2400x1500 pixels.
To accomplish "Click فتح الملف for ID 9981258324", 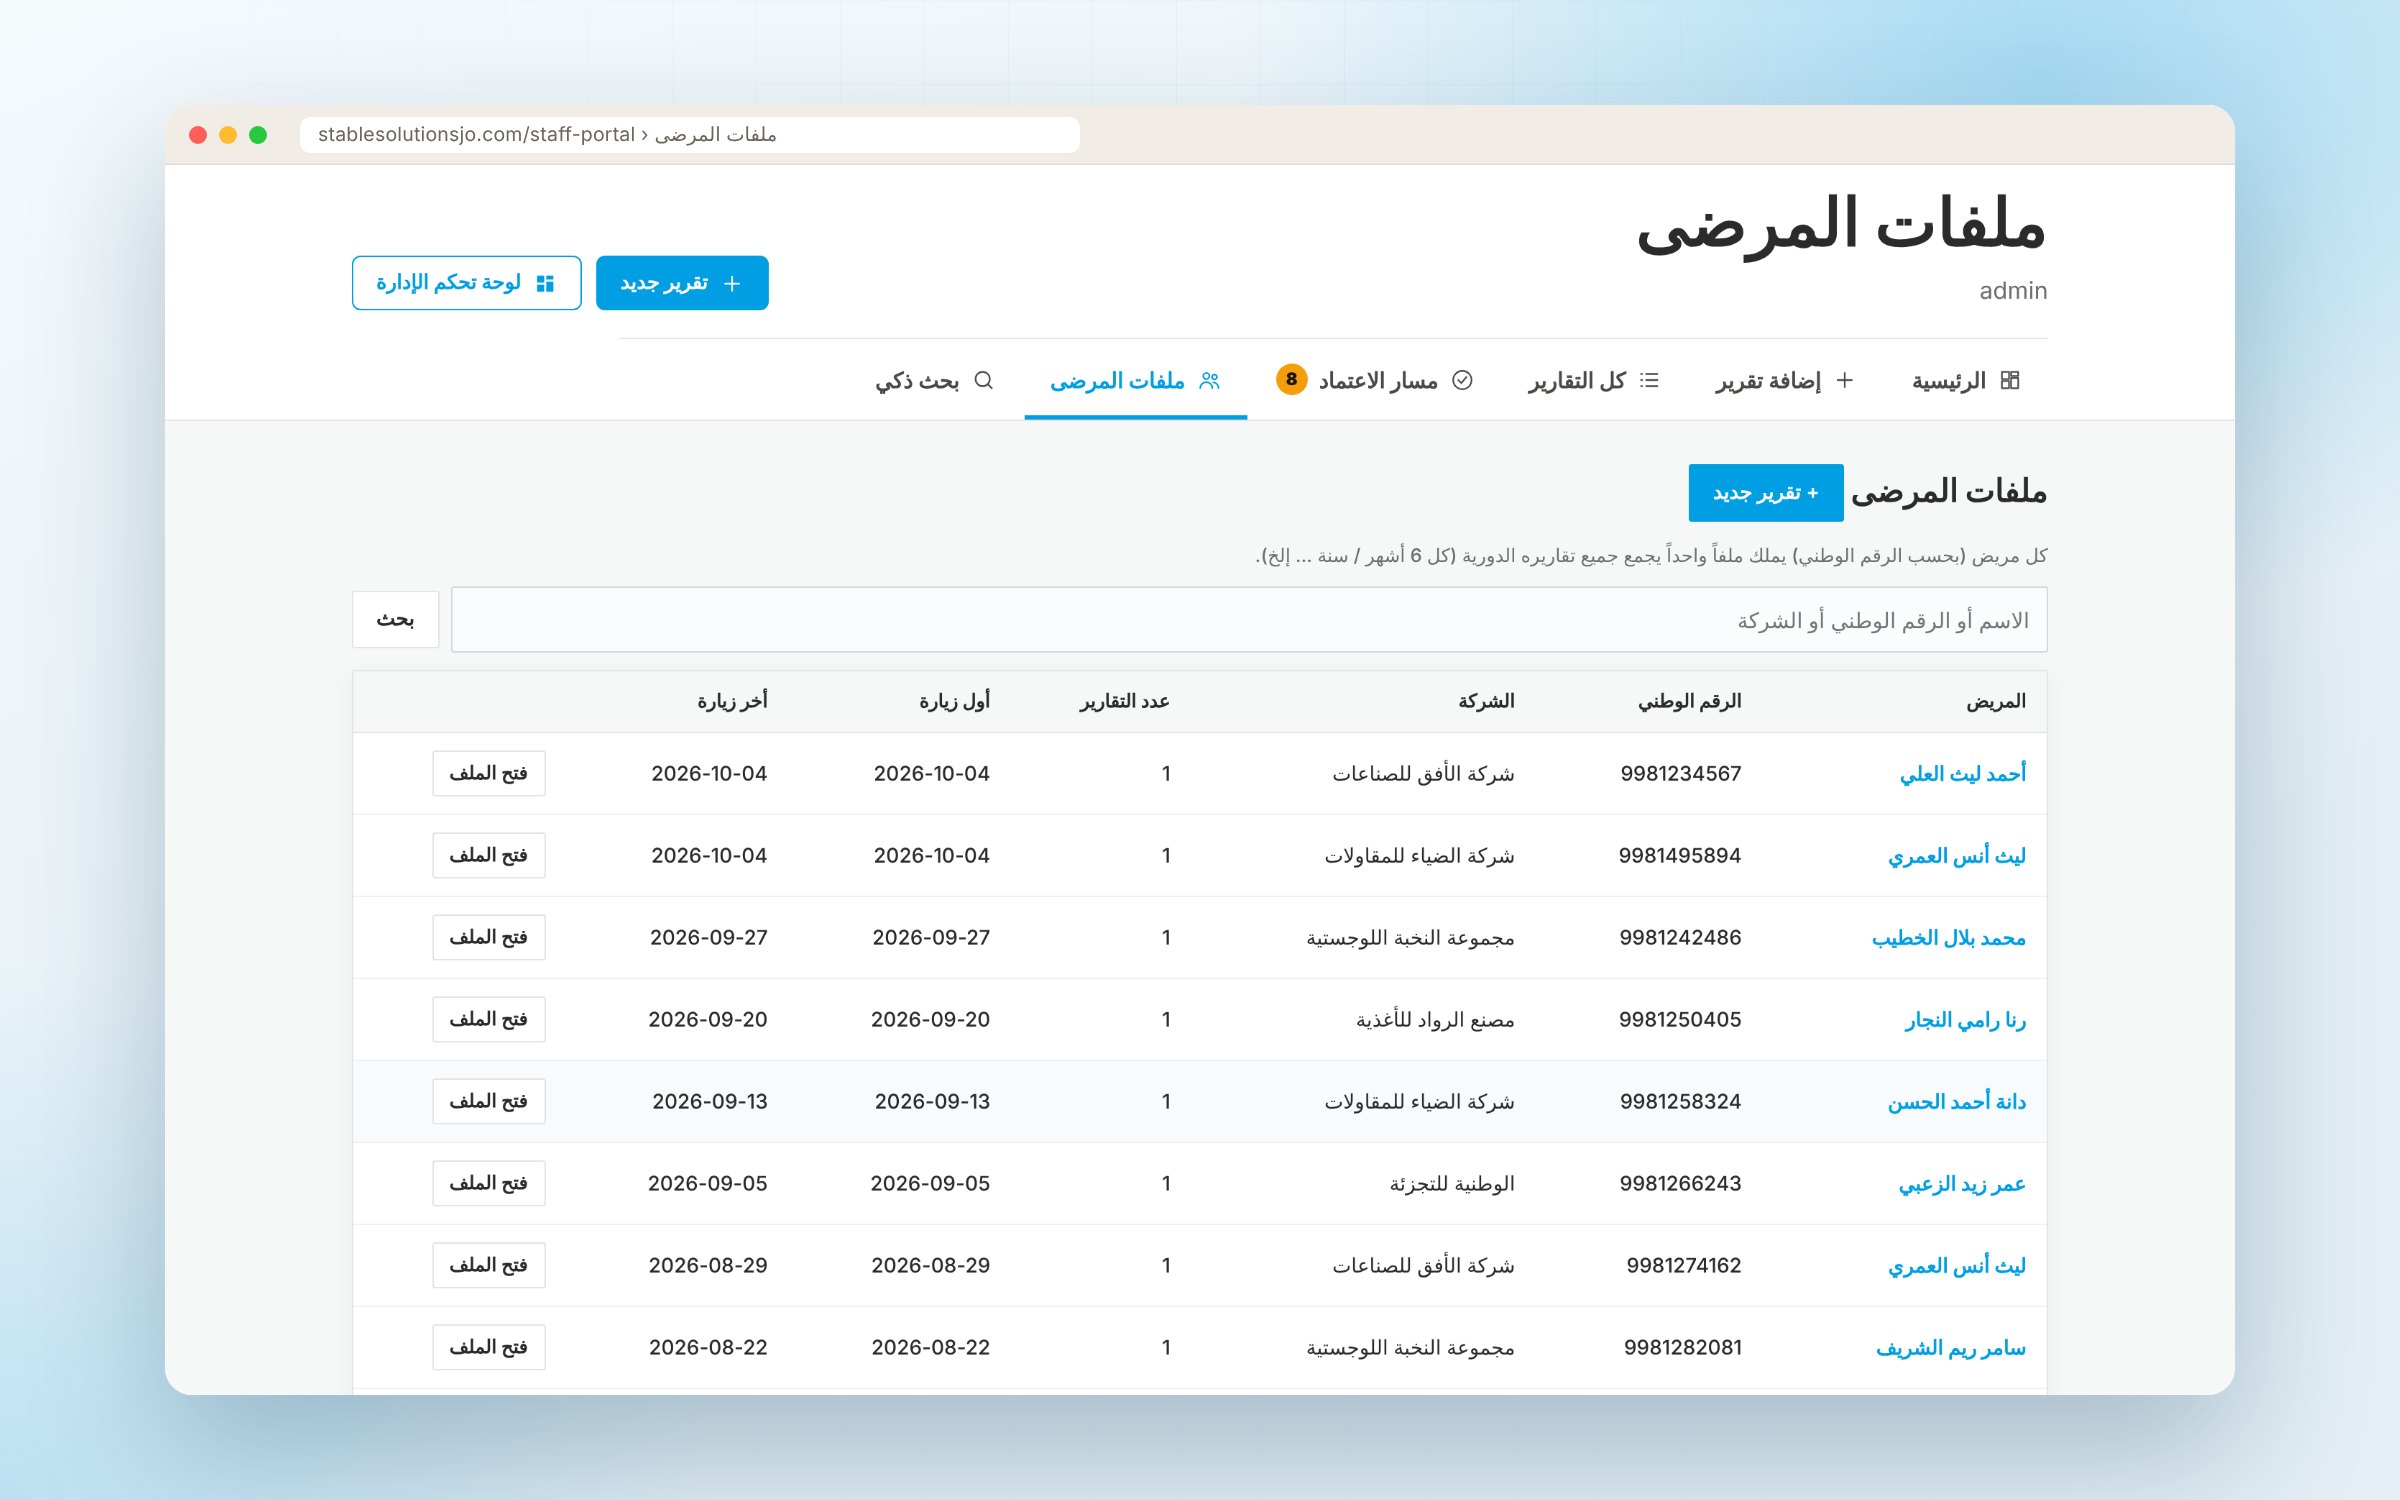I will (x=489, y=1102).
